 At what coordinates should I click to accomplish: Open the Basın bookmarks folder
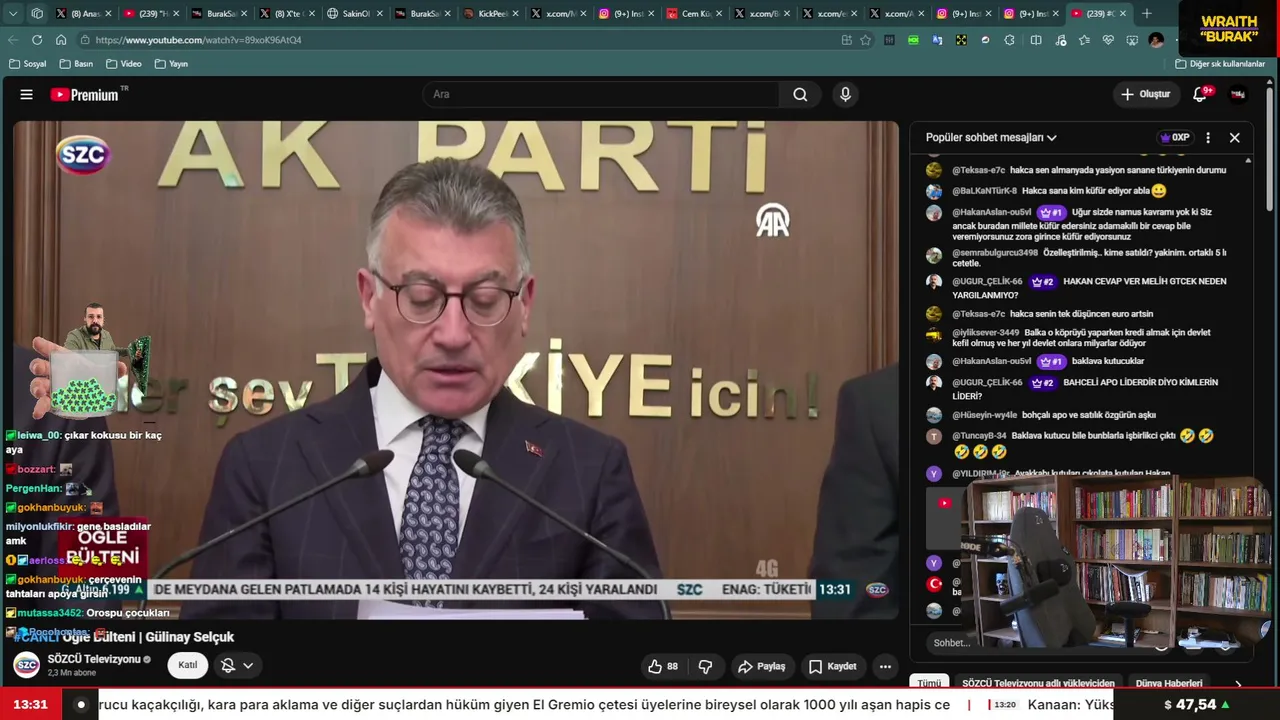[76, 64]
